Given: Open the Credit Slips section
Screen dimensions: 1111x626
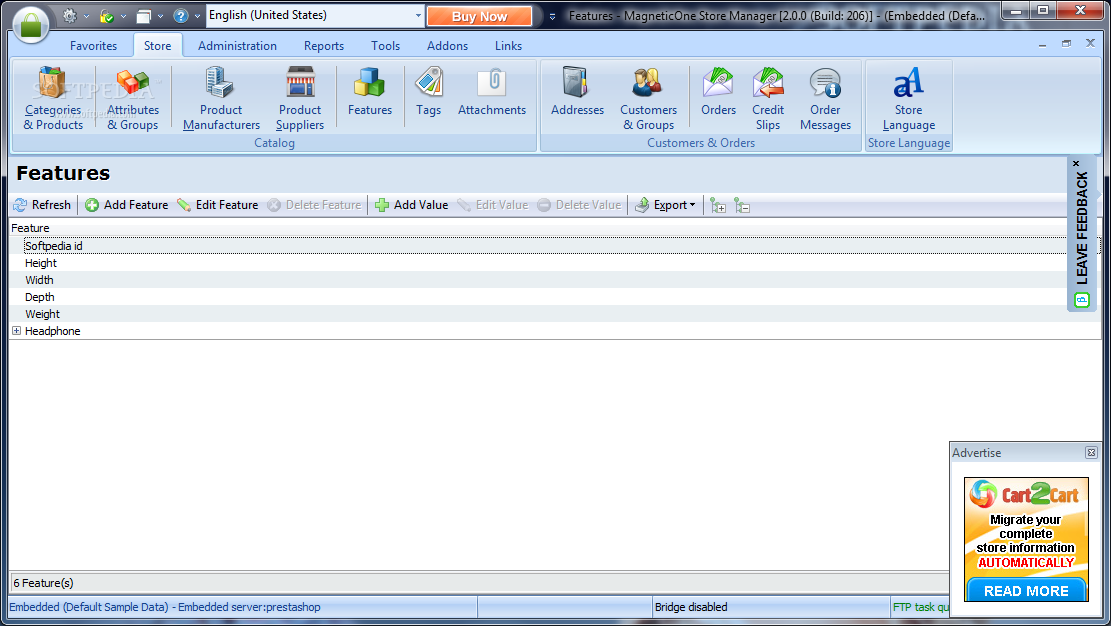Looking at the screenshot, I should coord(768,99).
